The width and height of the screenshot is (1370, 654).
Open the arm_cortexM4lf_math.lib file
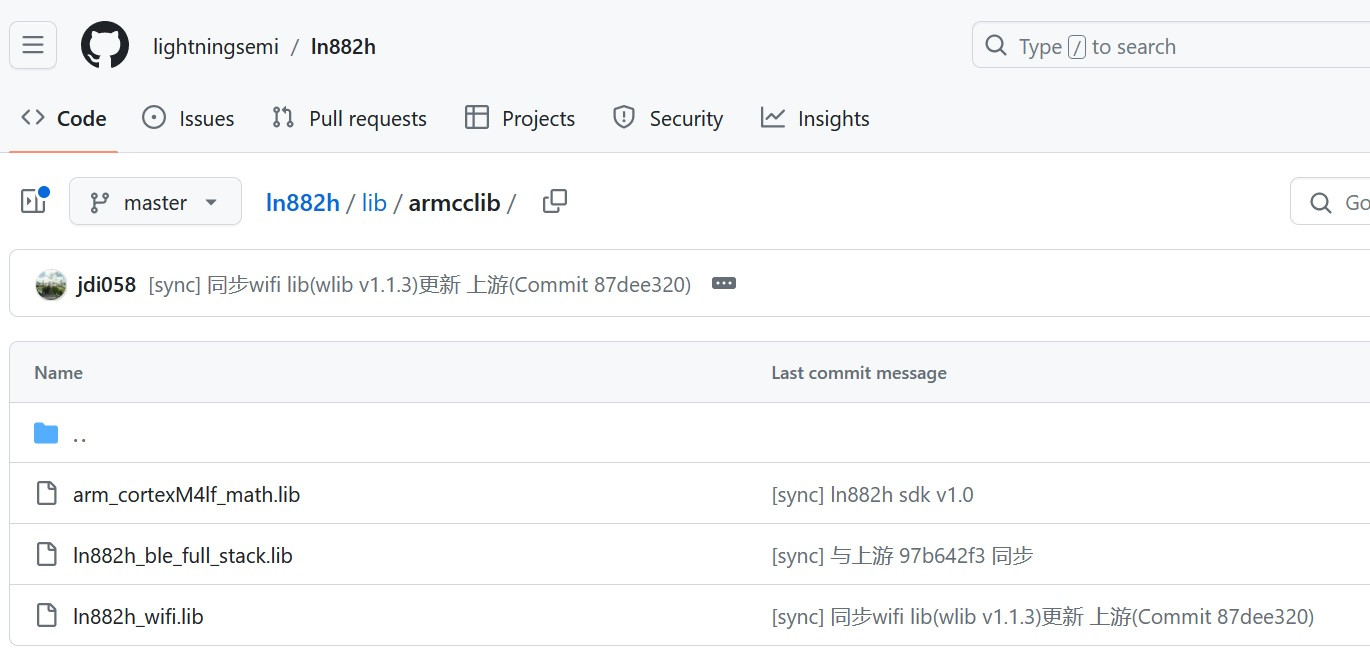click(x=186, y=494)
